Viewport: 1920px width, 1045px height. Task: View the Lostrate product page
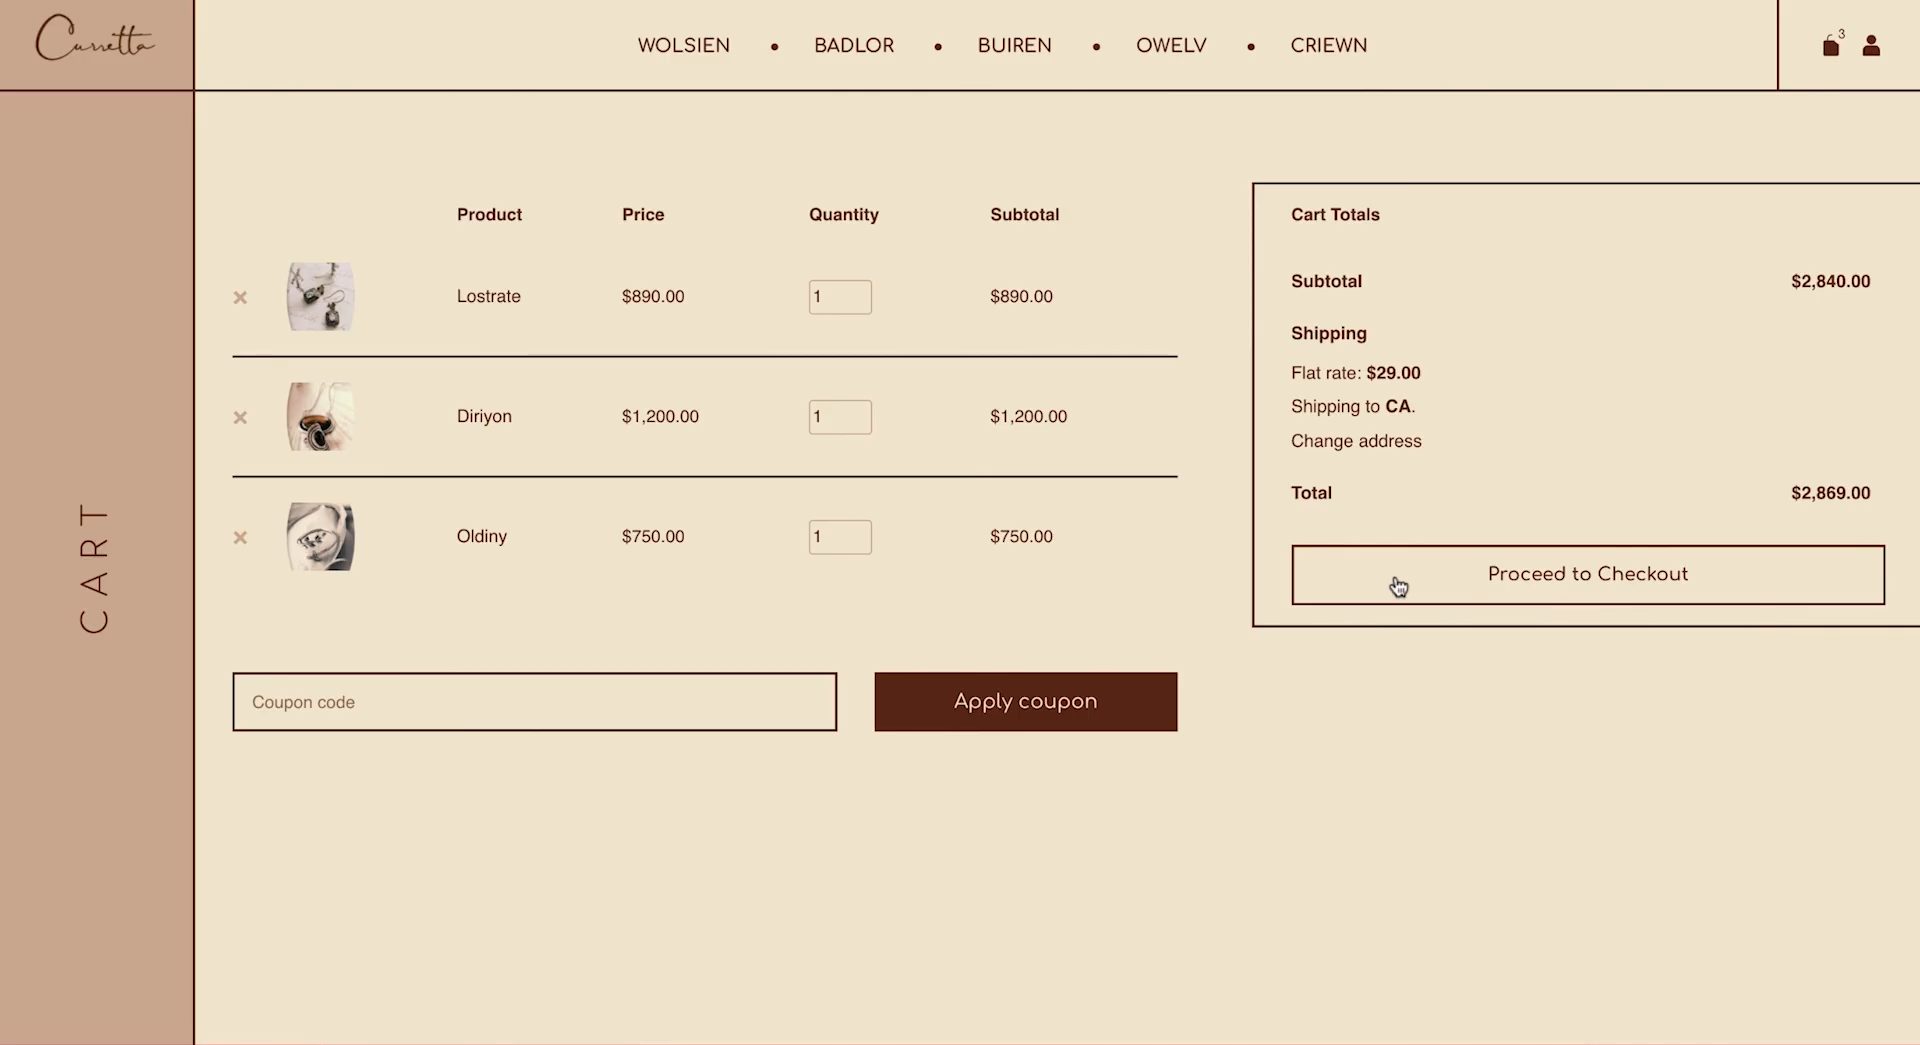pyautogui.click(x=489, y=296)
